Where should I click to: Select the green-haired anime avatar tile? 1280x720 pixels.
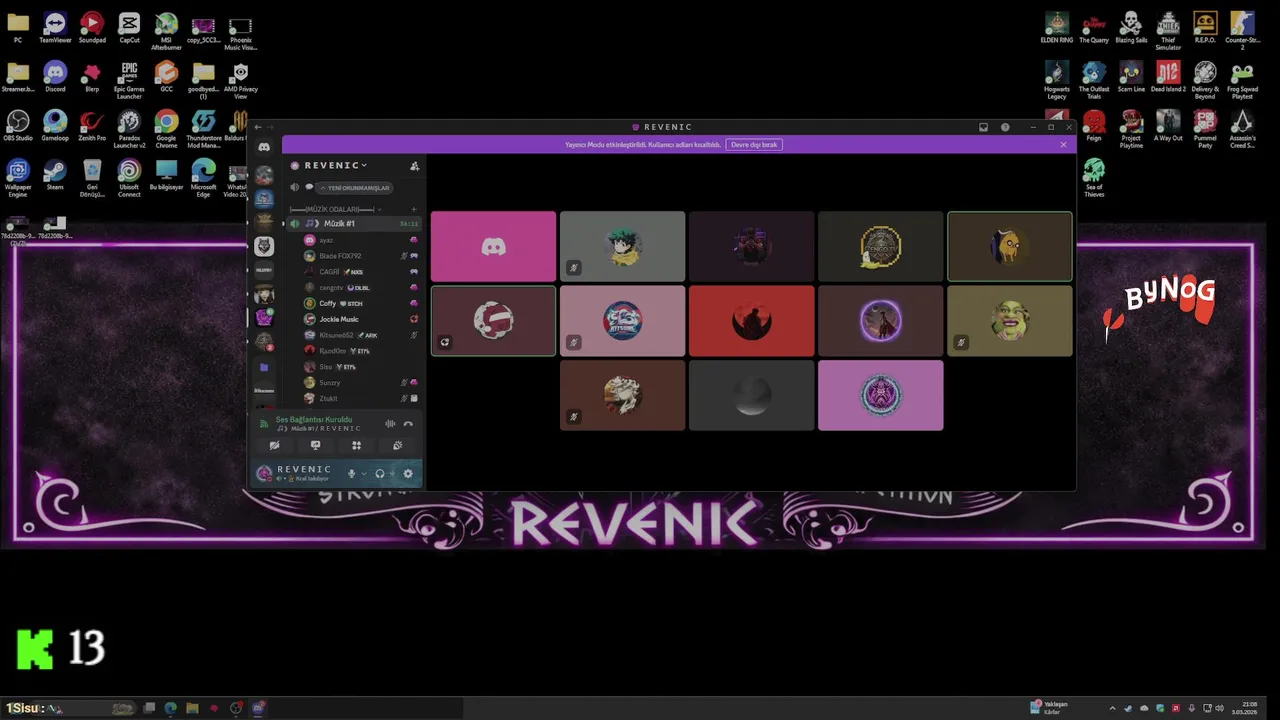click(622, 246)
